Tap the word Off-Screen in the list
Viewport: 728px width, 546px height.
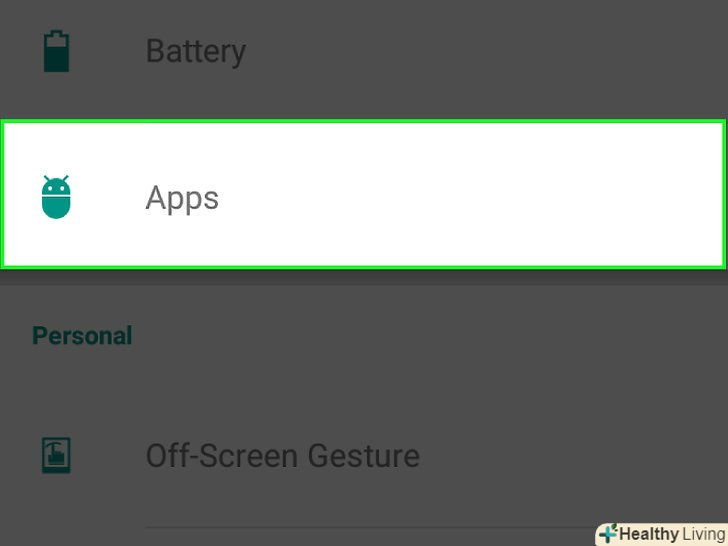coord(223,455)
